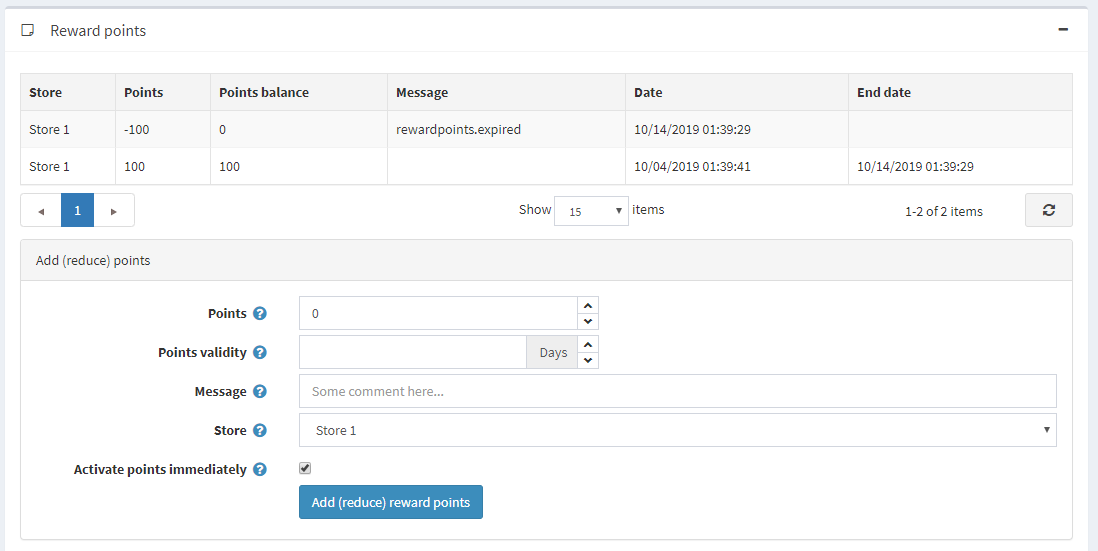Click the help icon beside Points validity
Viewport: 1098px width, 551px height.
pyautogui.click(x=260, y=353)
